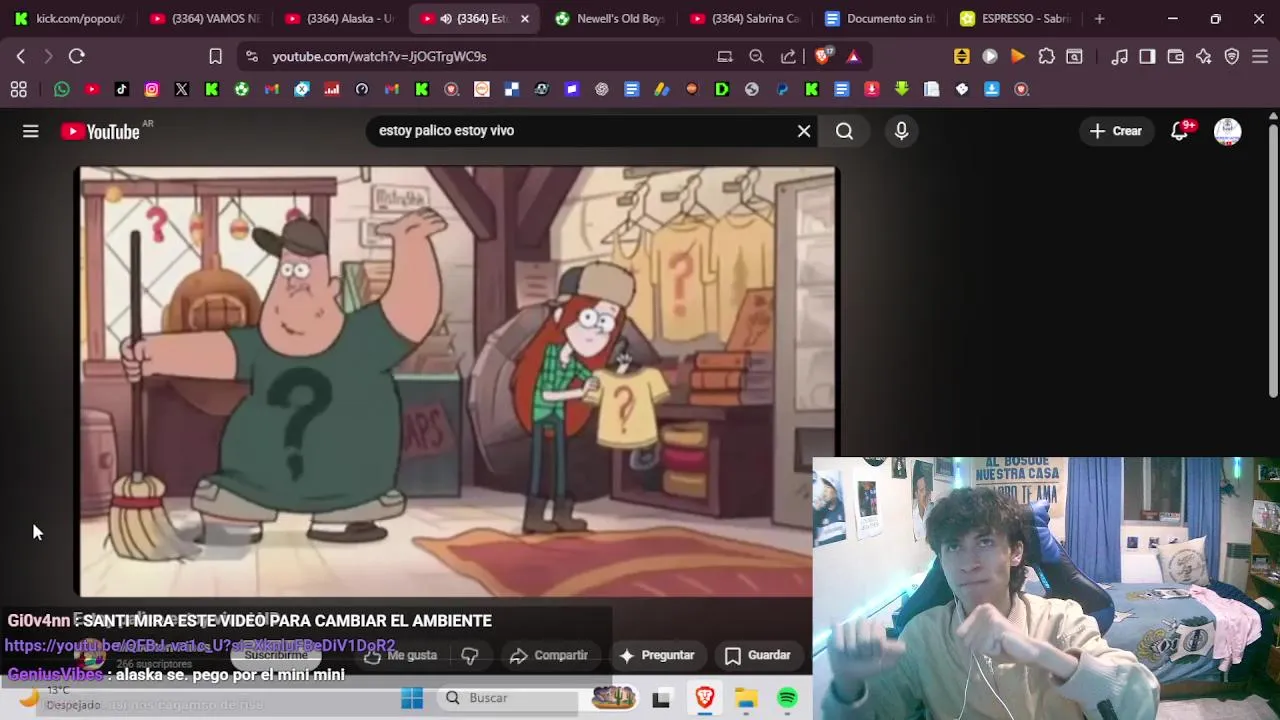Save the video with Guardar
Viewport: 1280px width, 720px height.
tap(757, 655)
